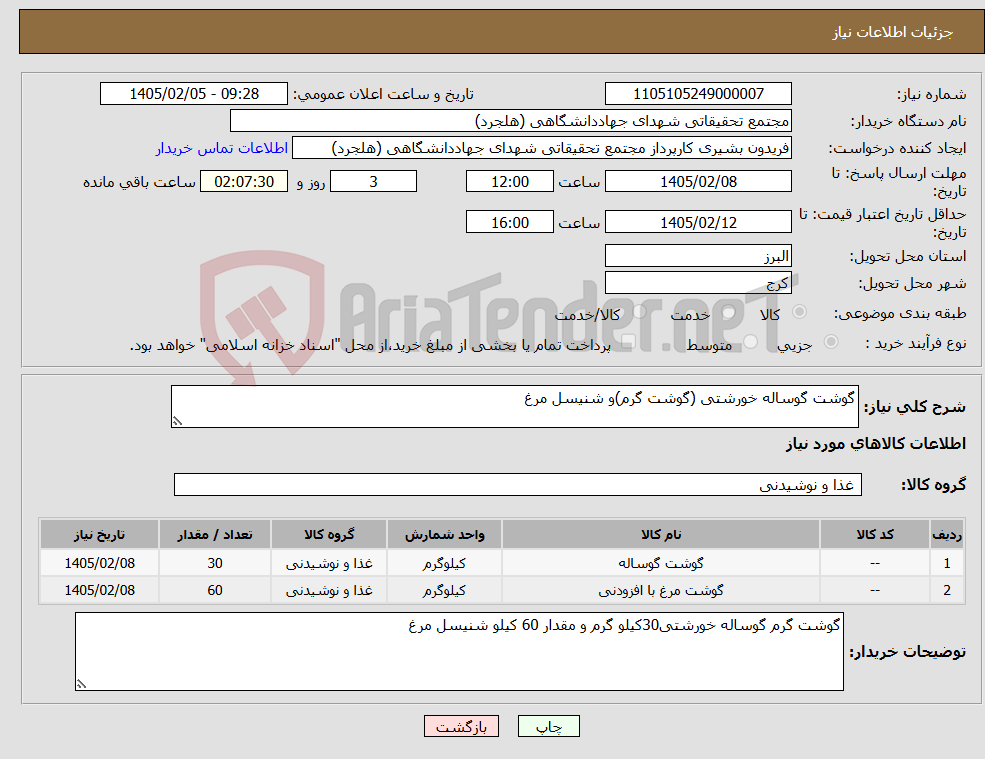Click quantity 30 in the first row
The height and width of the screenshot is (759, 985).
pos(215,563)
